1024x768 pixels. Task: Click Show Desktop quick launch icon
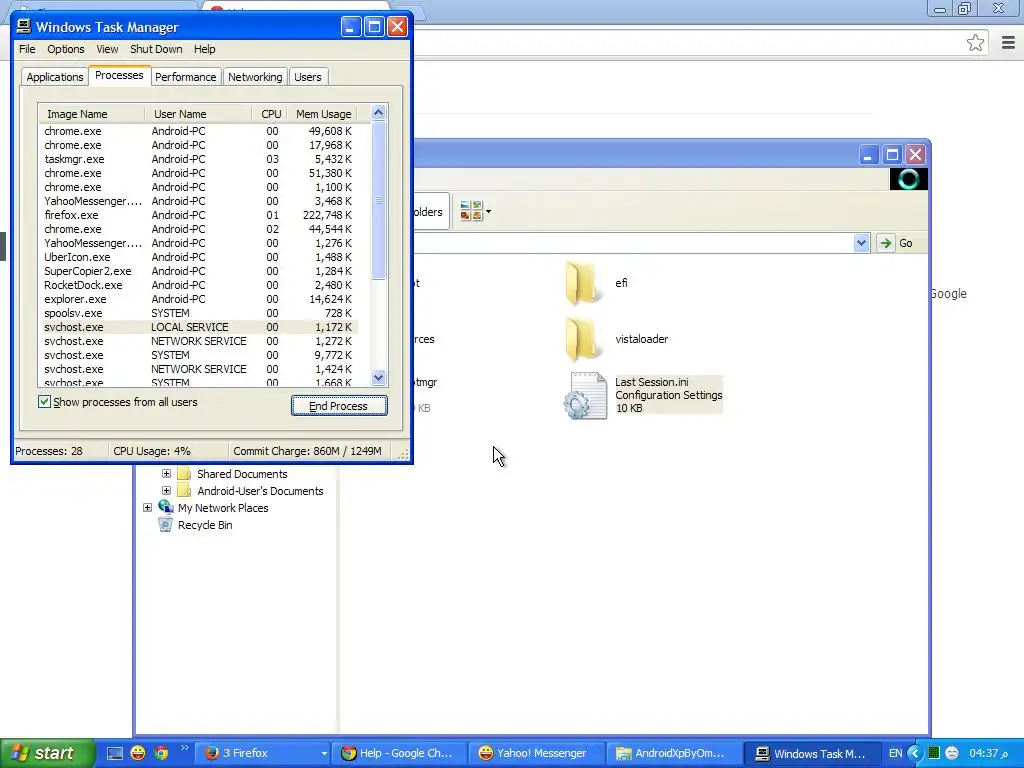[114, 753]
